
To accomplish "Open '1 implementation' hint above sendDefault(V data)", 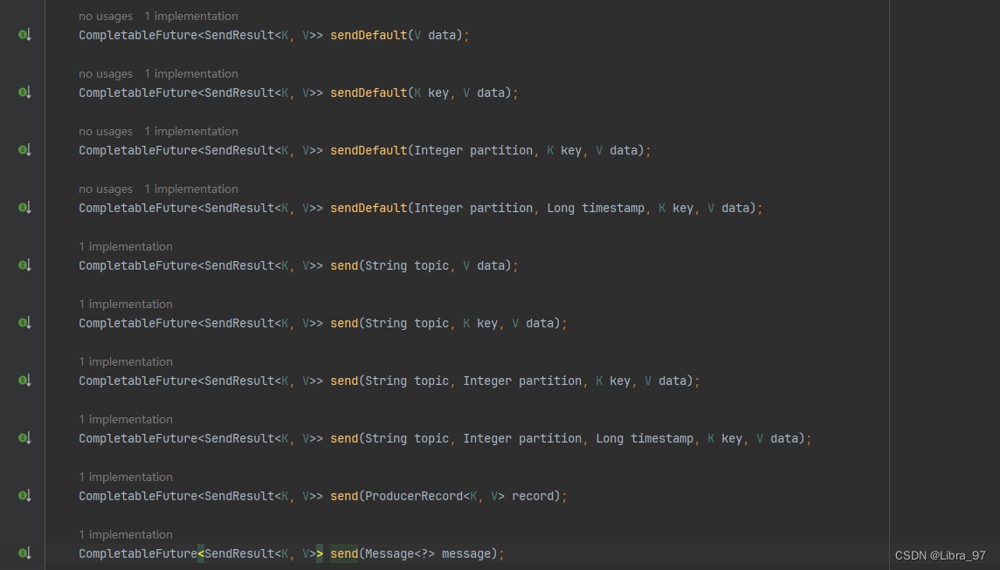I will (191, 16).
